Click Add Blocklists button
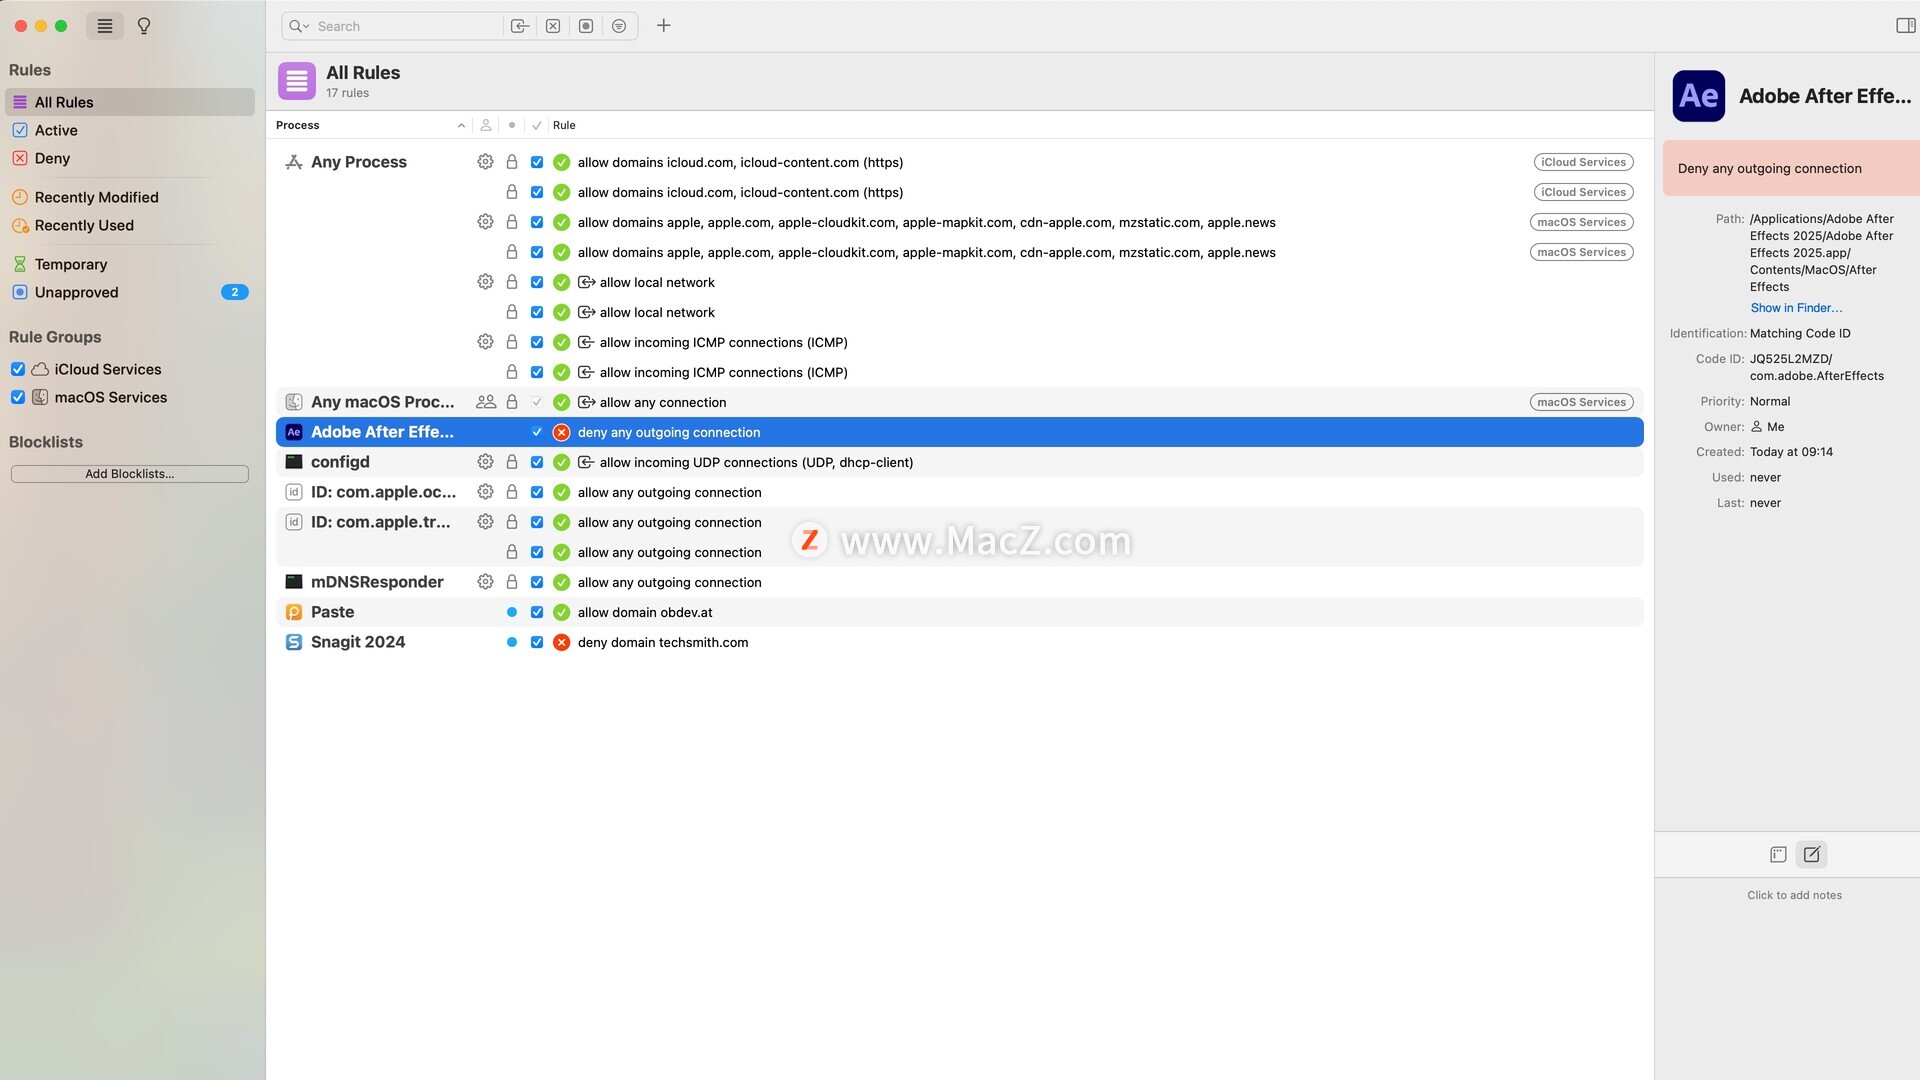 (130, 474)
